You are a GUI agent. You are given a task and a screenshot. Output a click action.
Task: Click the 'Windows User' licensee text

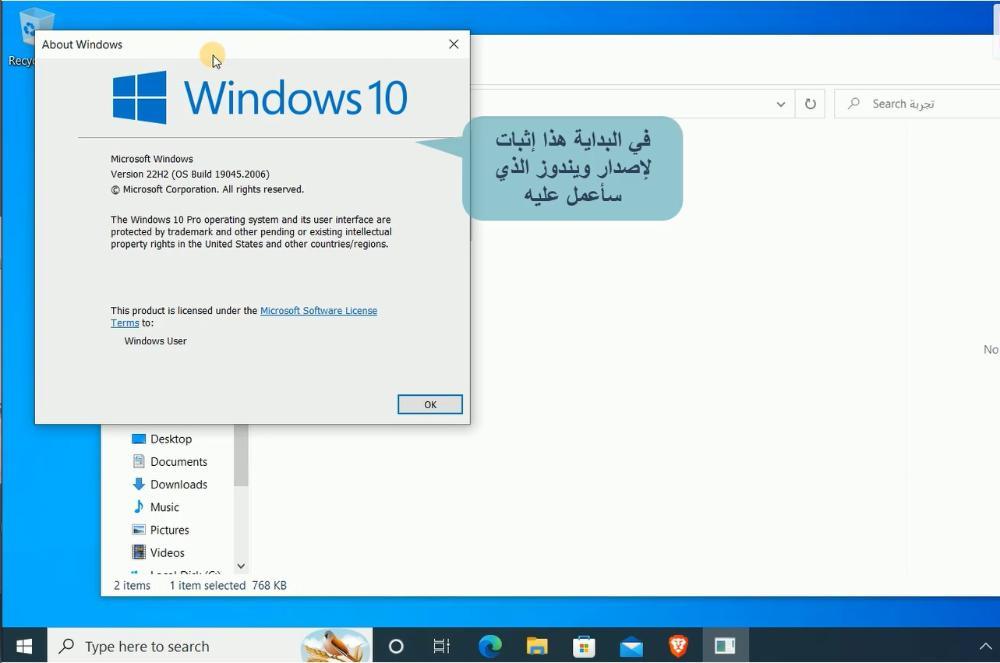155,341
